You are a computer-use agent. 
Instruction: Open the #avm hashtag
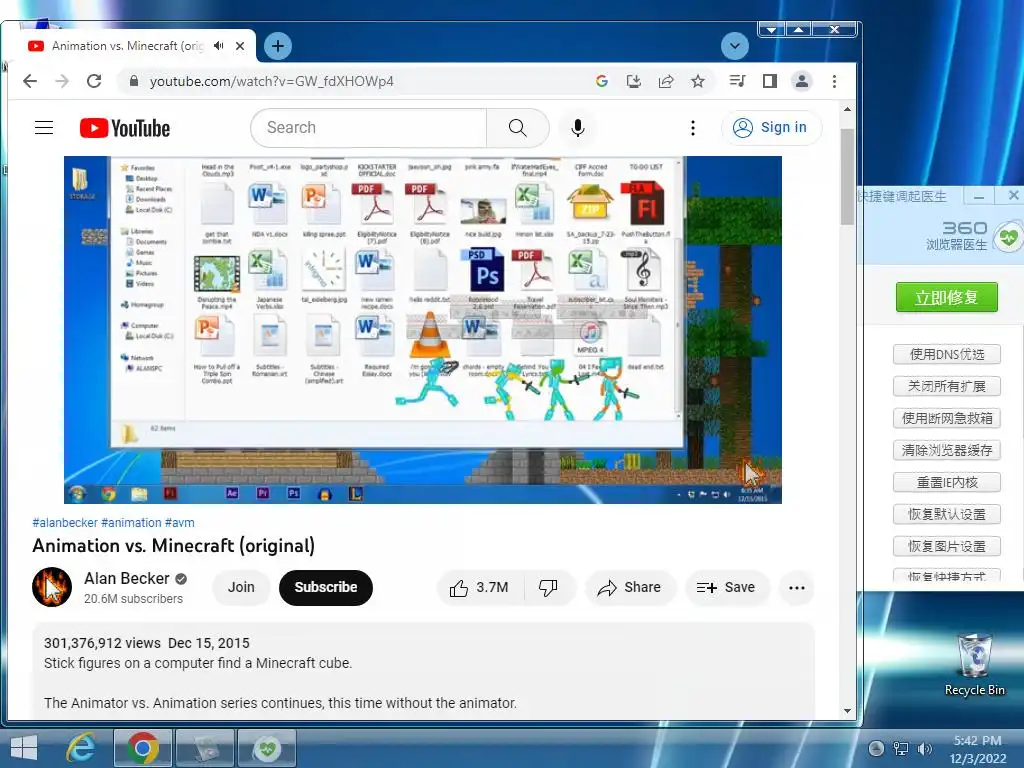click(179, 522)
